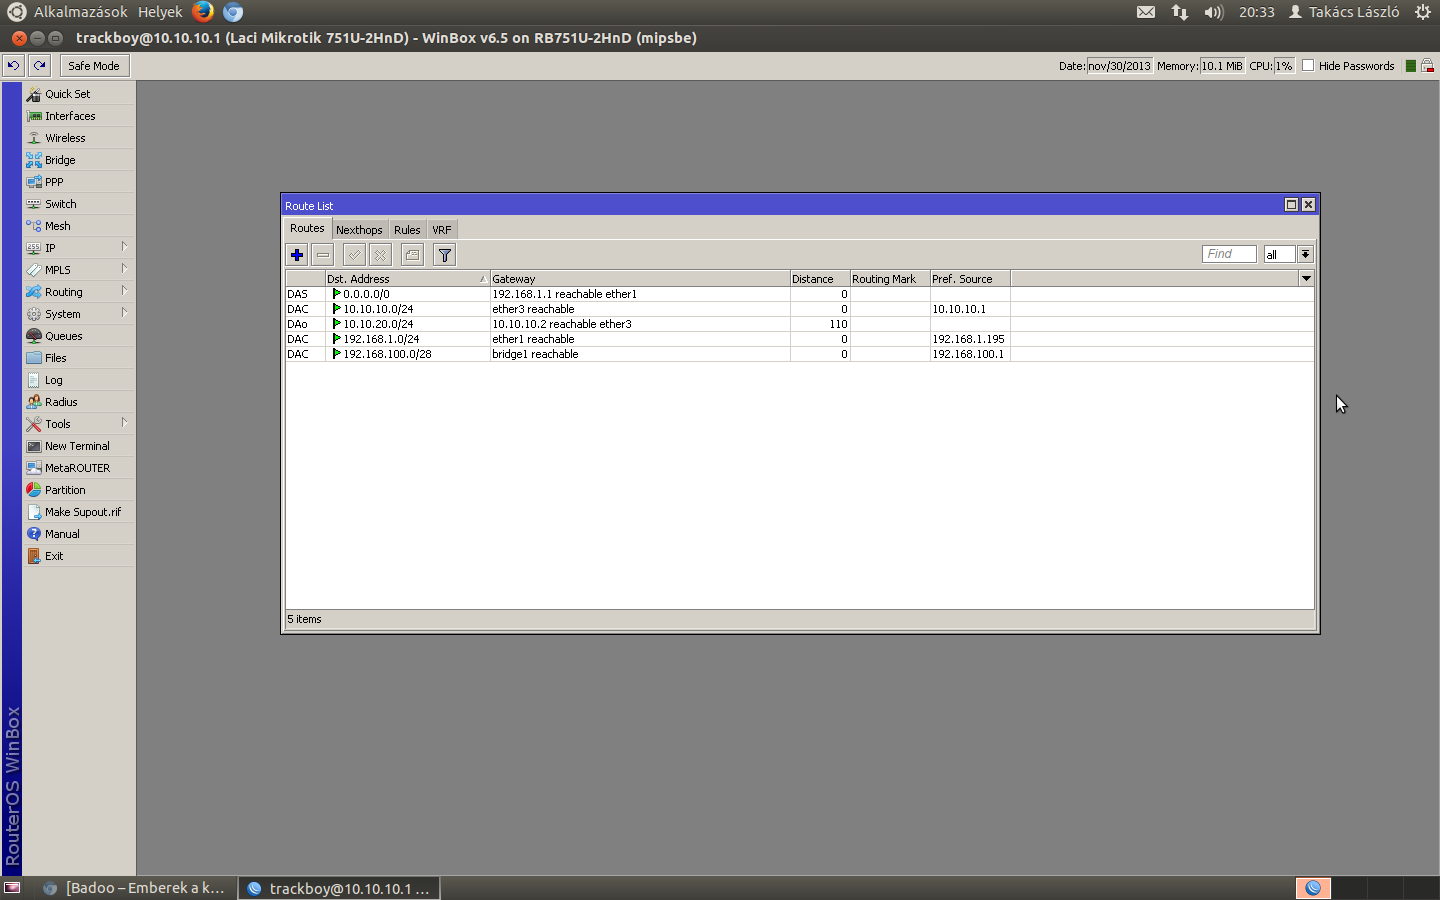Open the Log viewer
The height and width of the screenshot is (900, 1440).
click(79, 380)
